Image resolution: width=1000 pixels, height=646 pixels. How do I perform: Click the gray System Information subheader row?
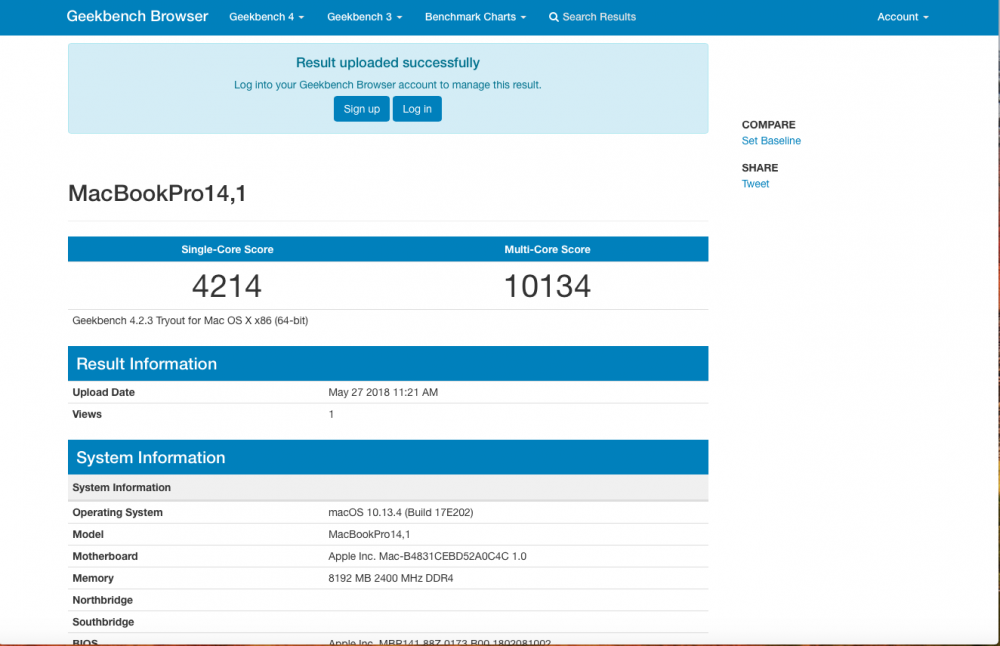point(388,487)
